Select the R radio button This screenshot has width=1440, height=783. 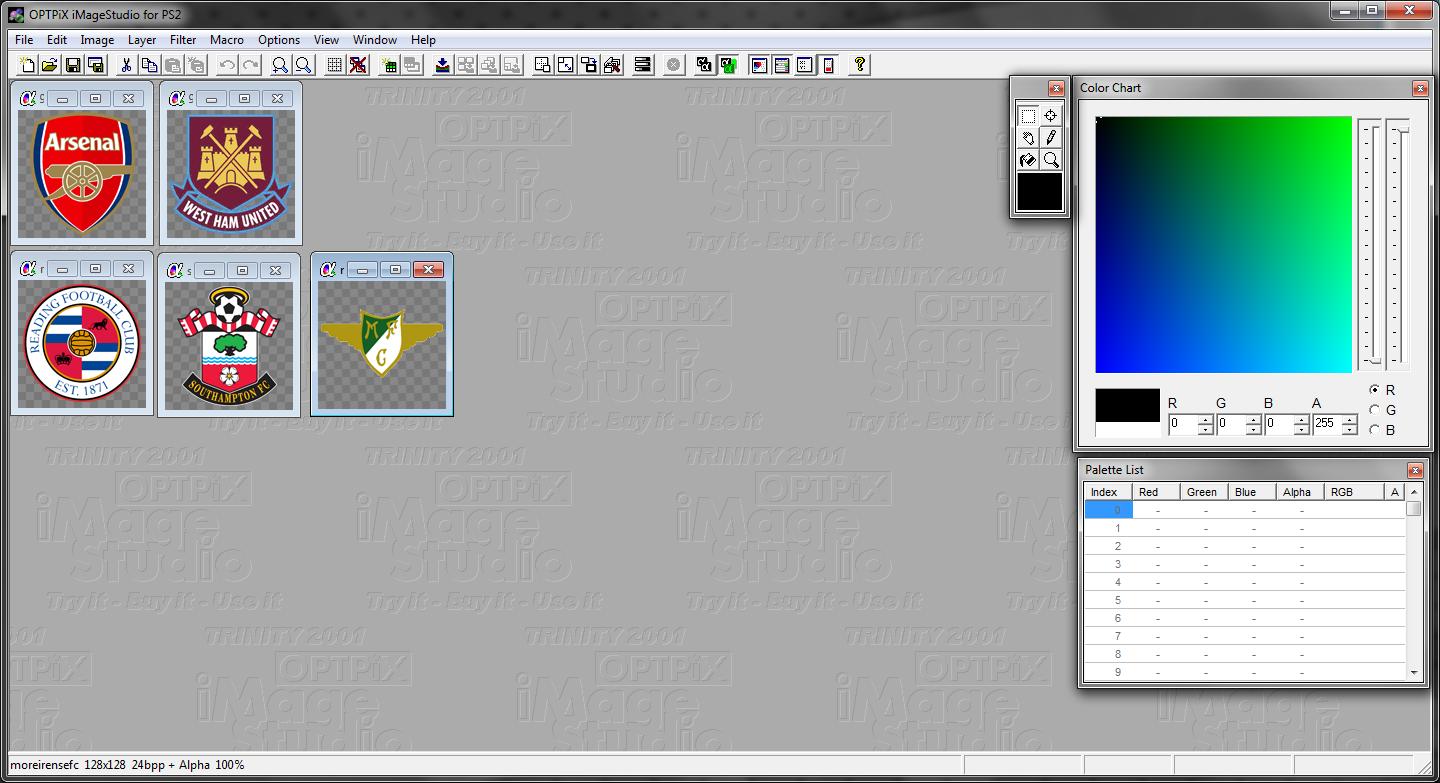click(1374, 390)
